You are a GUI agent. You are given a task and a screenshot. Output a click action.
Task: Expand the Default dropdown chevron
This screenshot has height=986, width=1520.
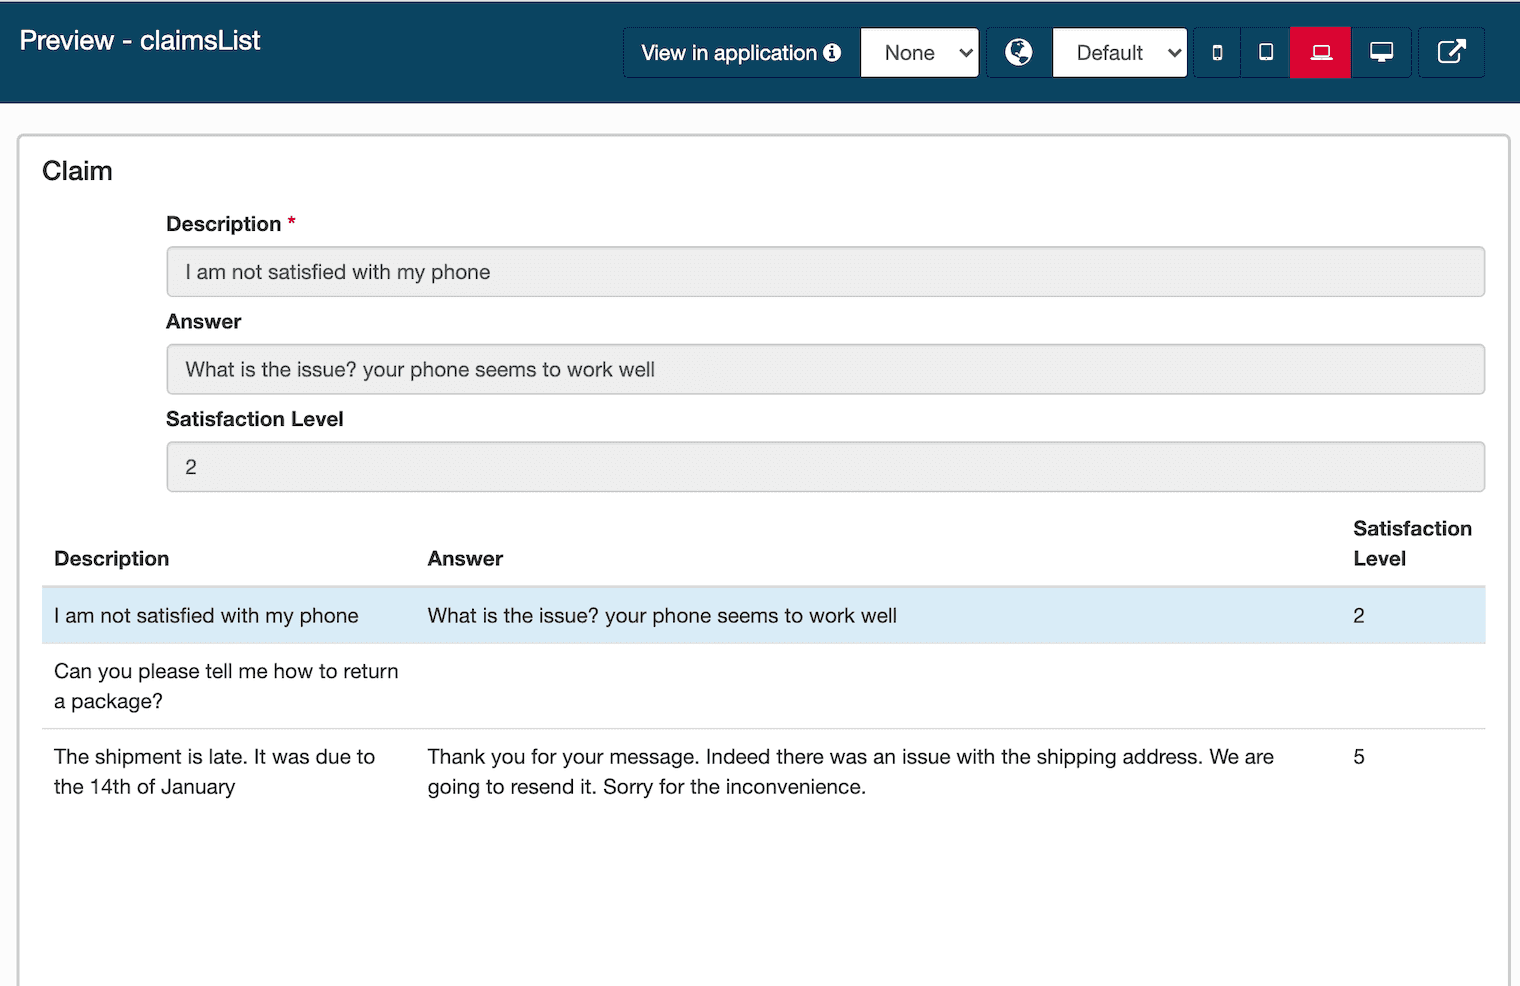[1173, 52]
